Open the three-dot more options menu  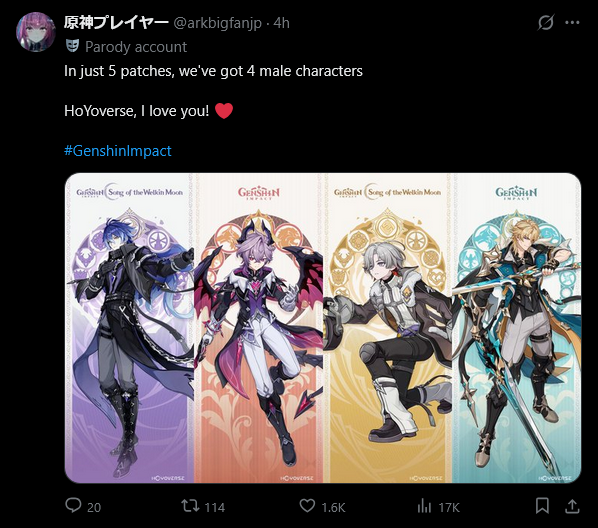click(x=572, y=23)
